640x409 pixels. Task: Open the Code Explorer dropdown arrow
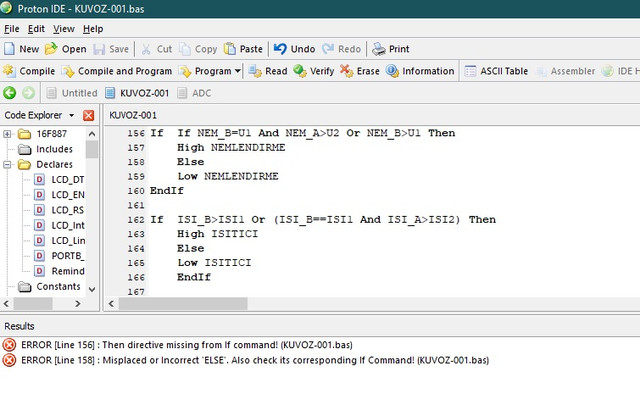pyautogui.click(x=71, y=116)
